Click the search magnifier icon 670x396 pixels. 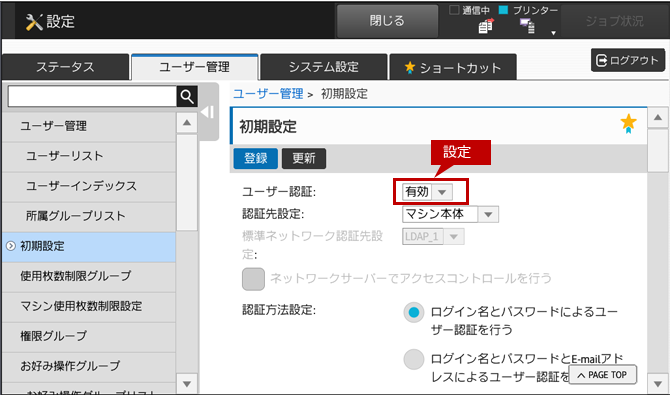[187, 97]
